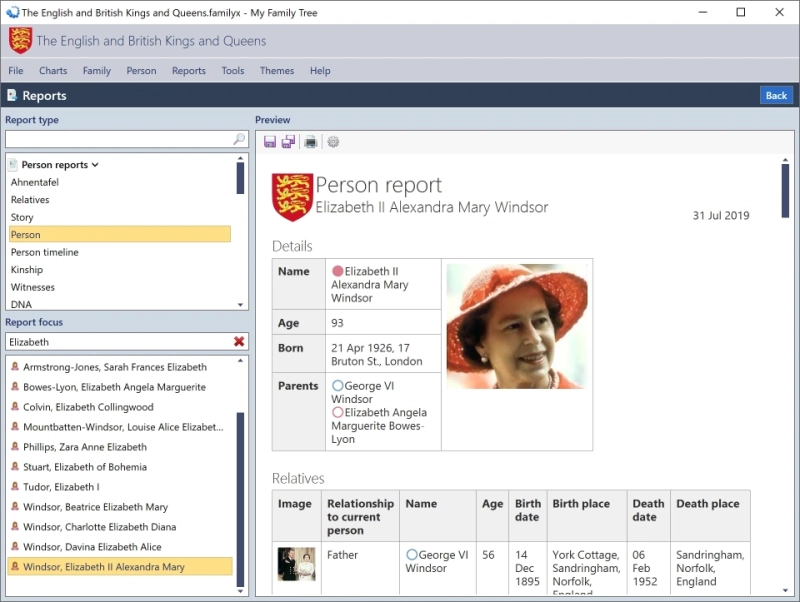The image size is (800, 602).
Task: Click the down arrow of the Preview scrollbar
Action: pos(785,590)
